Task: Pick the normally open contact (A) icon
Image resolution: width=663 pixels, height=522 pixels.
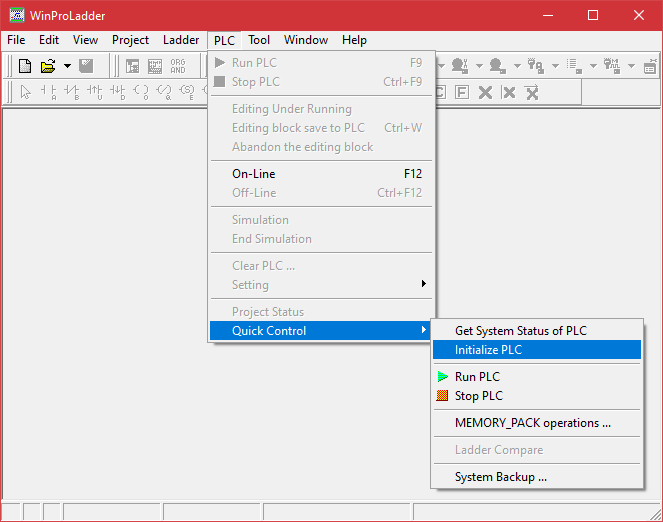Action: [x=49, y=91]
